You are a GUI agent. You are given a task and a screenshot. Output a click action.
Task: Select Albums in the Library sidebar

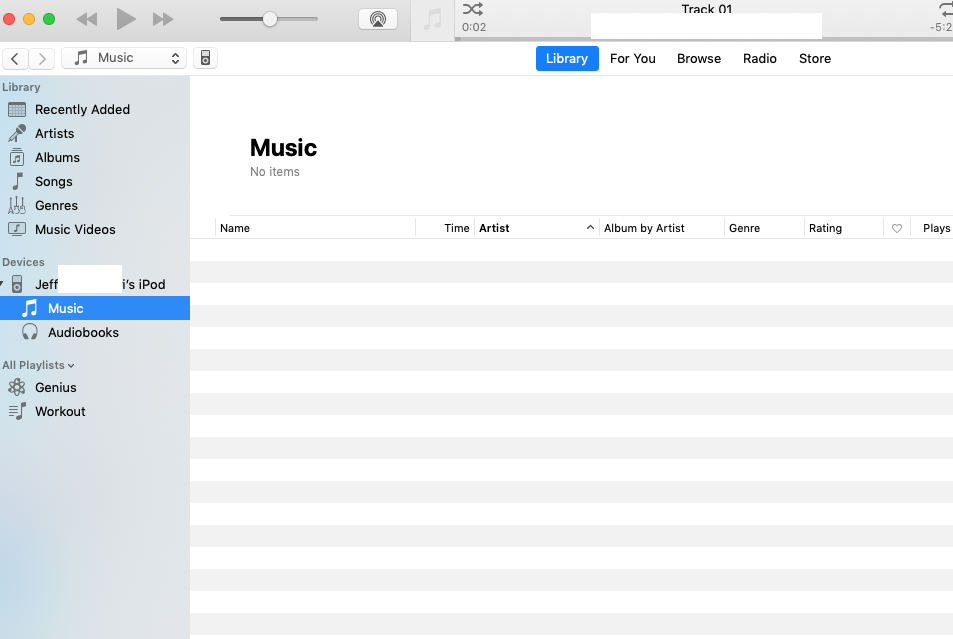pos(95,157)
